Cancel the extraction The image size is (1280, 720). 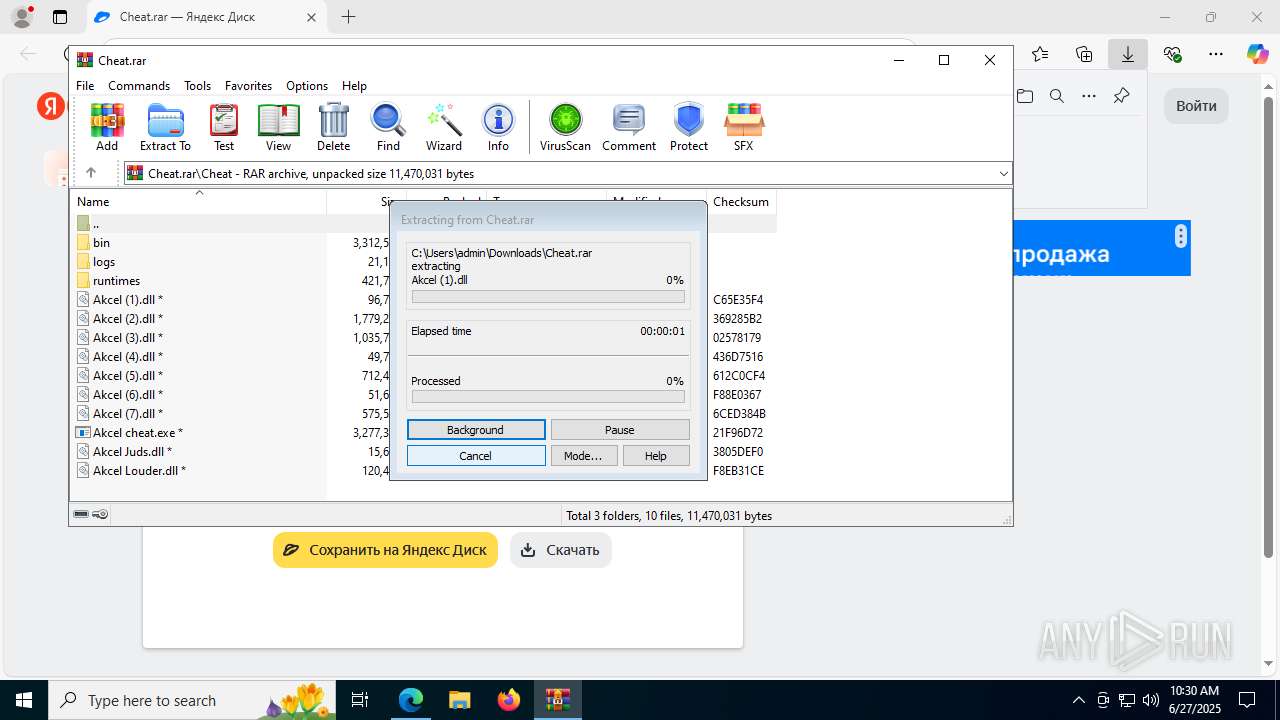[x=476, y=456]
